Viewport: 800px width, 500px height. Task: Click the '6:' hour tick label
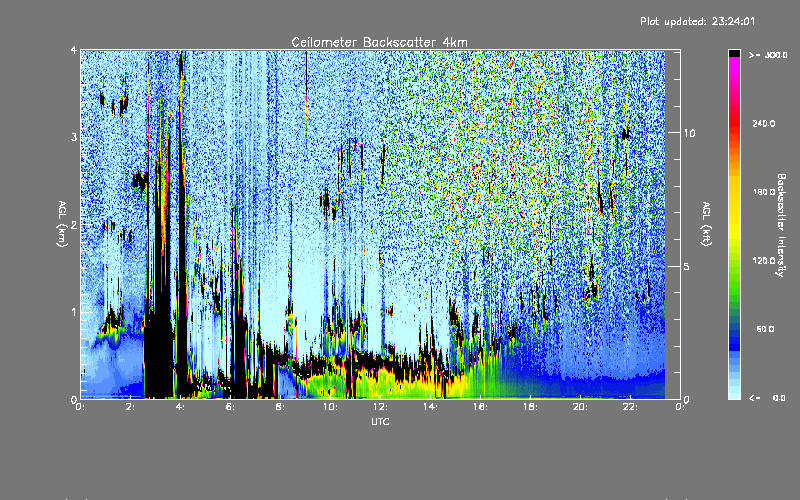(x=231, y=407)
